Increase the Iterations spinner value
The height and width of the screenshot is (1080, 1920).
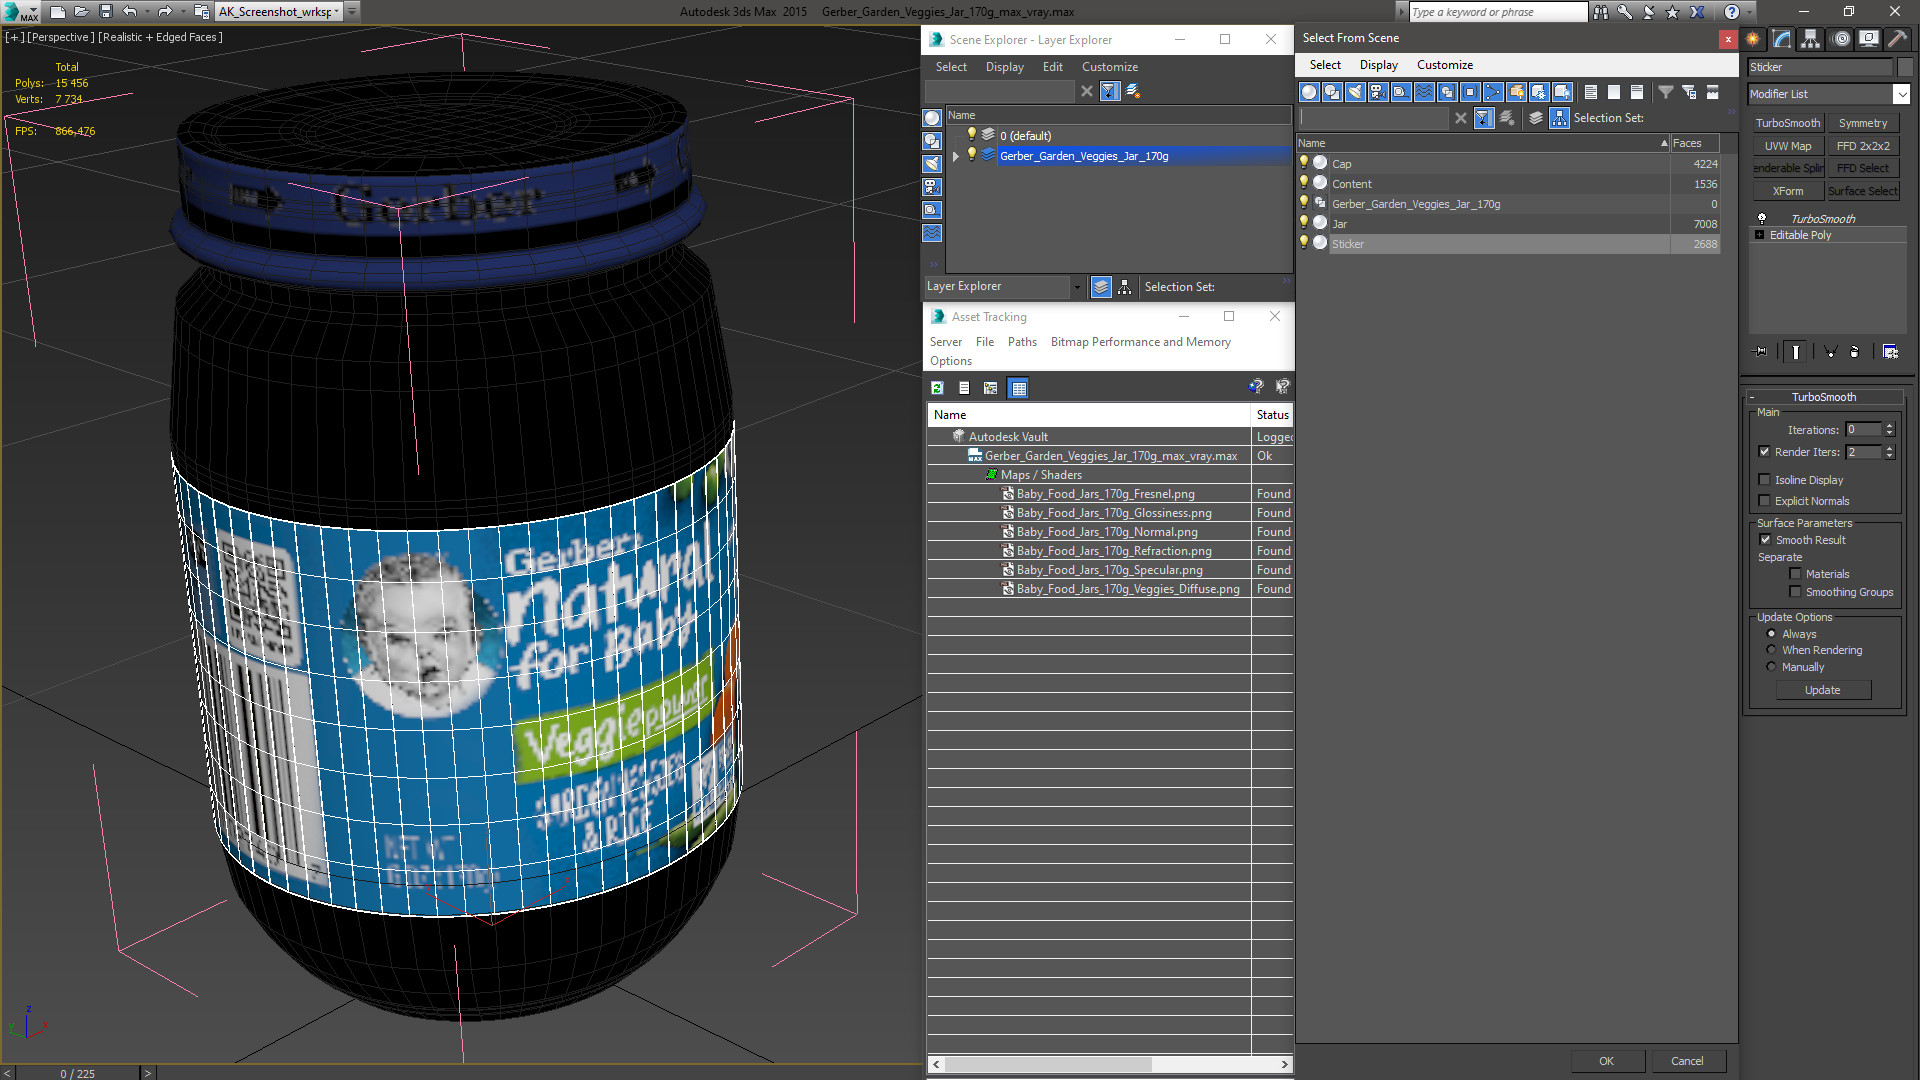click(x=1889, y=426)
